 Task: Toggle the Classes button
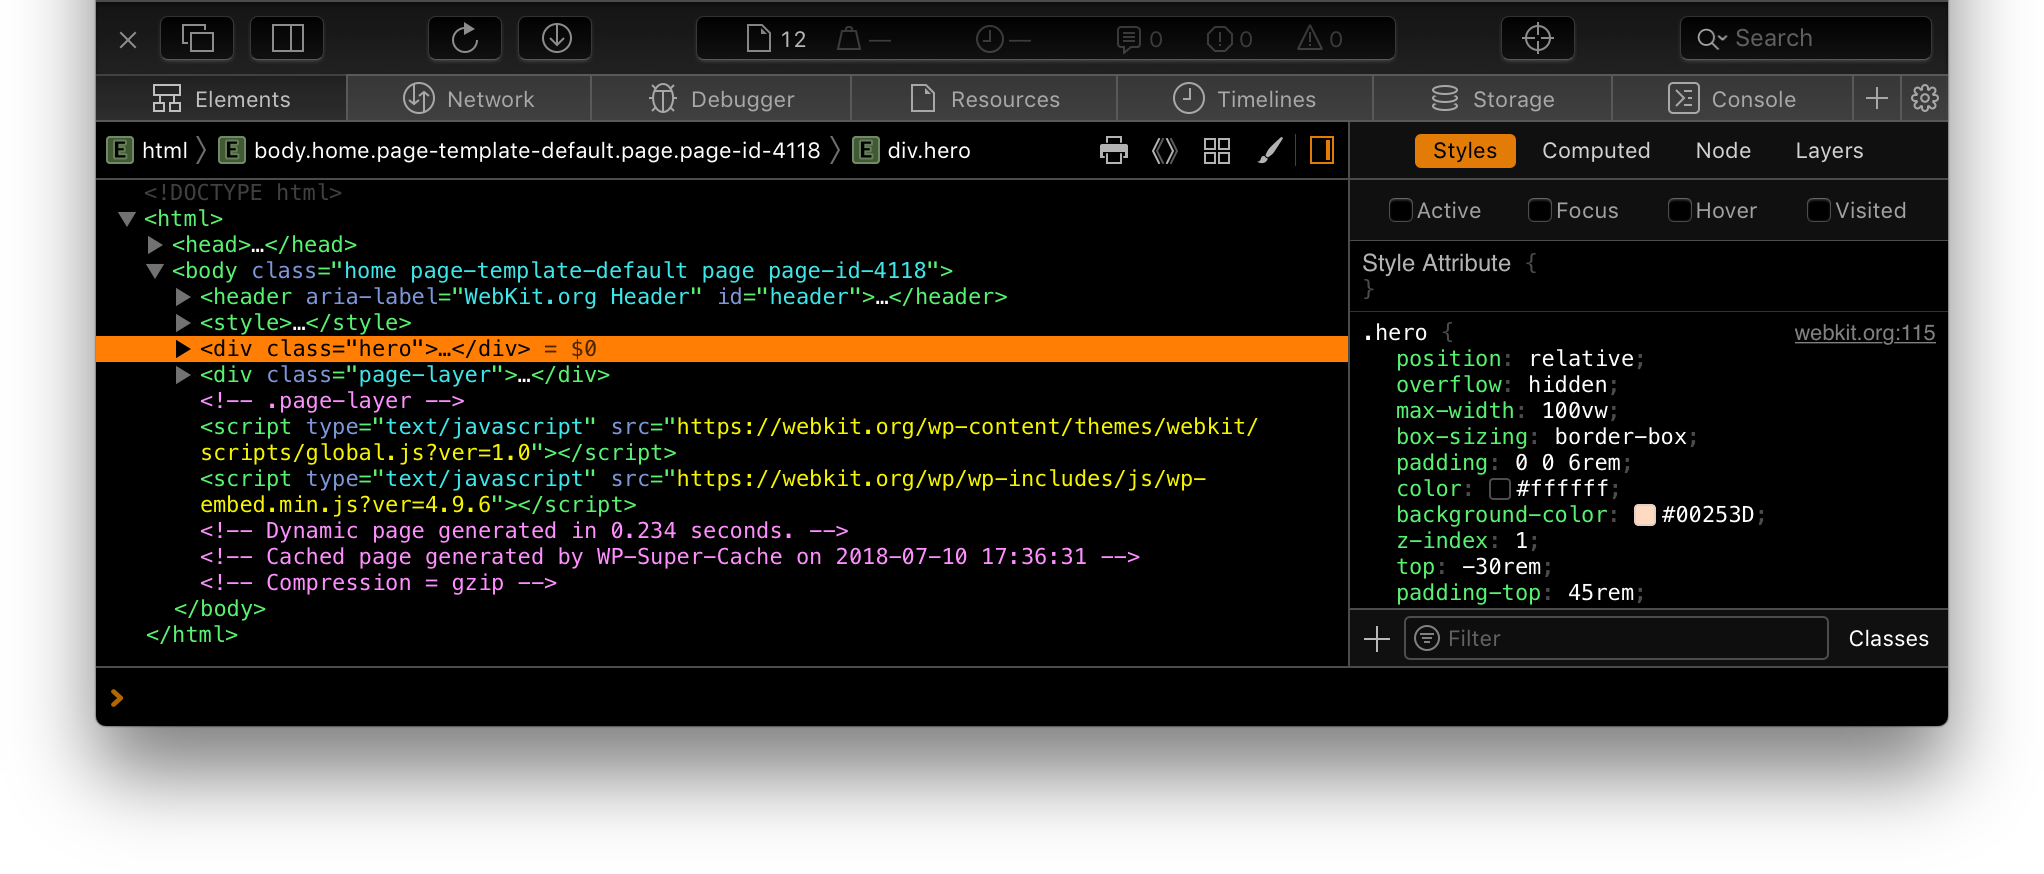pyautogui.click(x=1888, y=638)
